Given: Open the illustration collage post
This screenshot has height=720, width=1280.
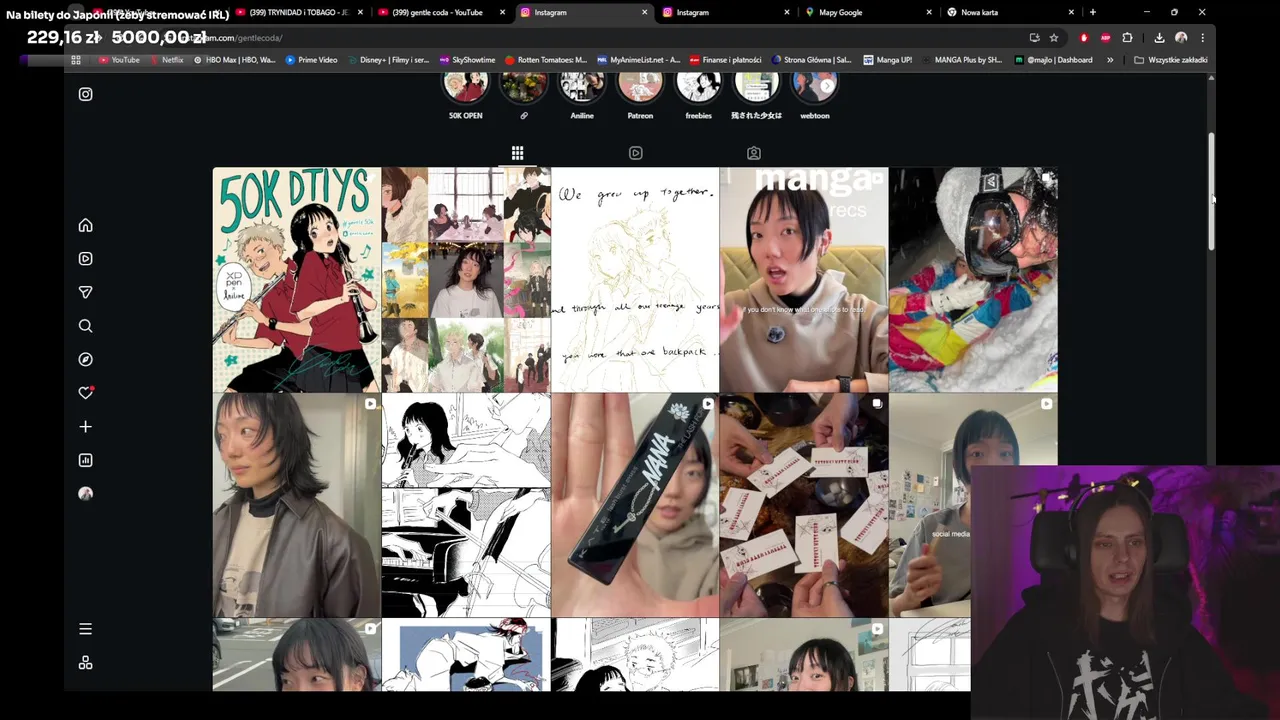Looking at the screenshot, I should point(465,279).
